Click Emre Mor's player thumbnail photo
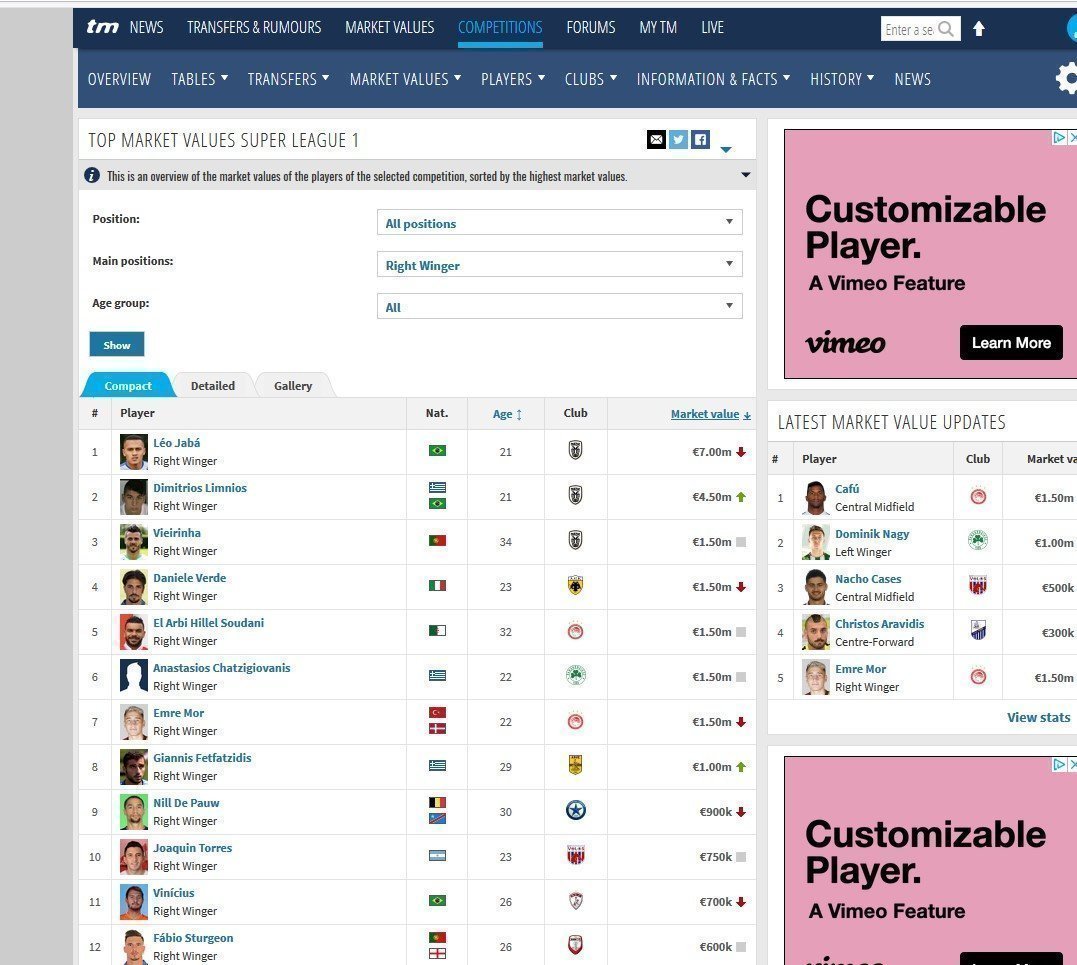 pos(133,722)
